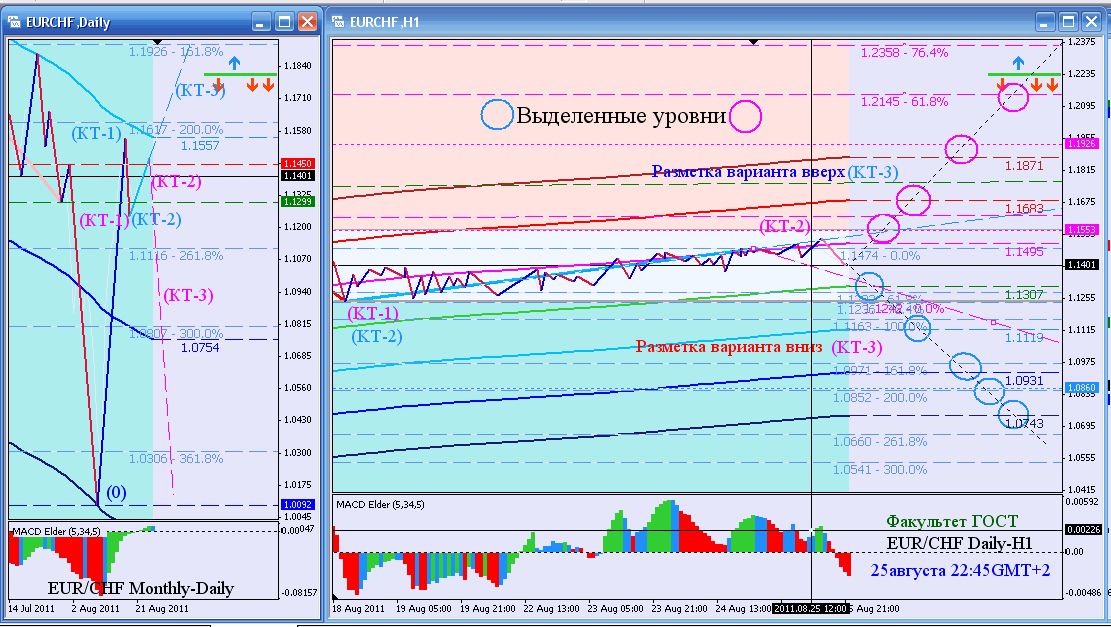Select the '(0)' point label in Daily chart
This screenshot has width=1111, height=627.
click(116, 492)
